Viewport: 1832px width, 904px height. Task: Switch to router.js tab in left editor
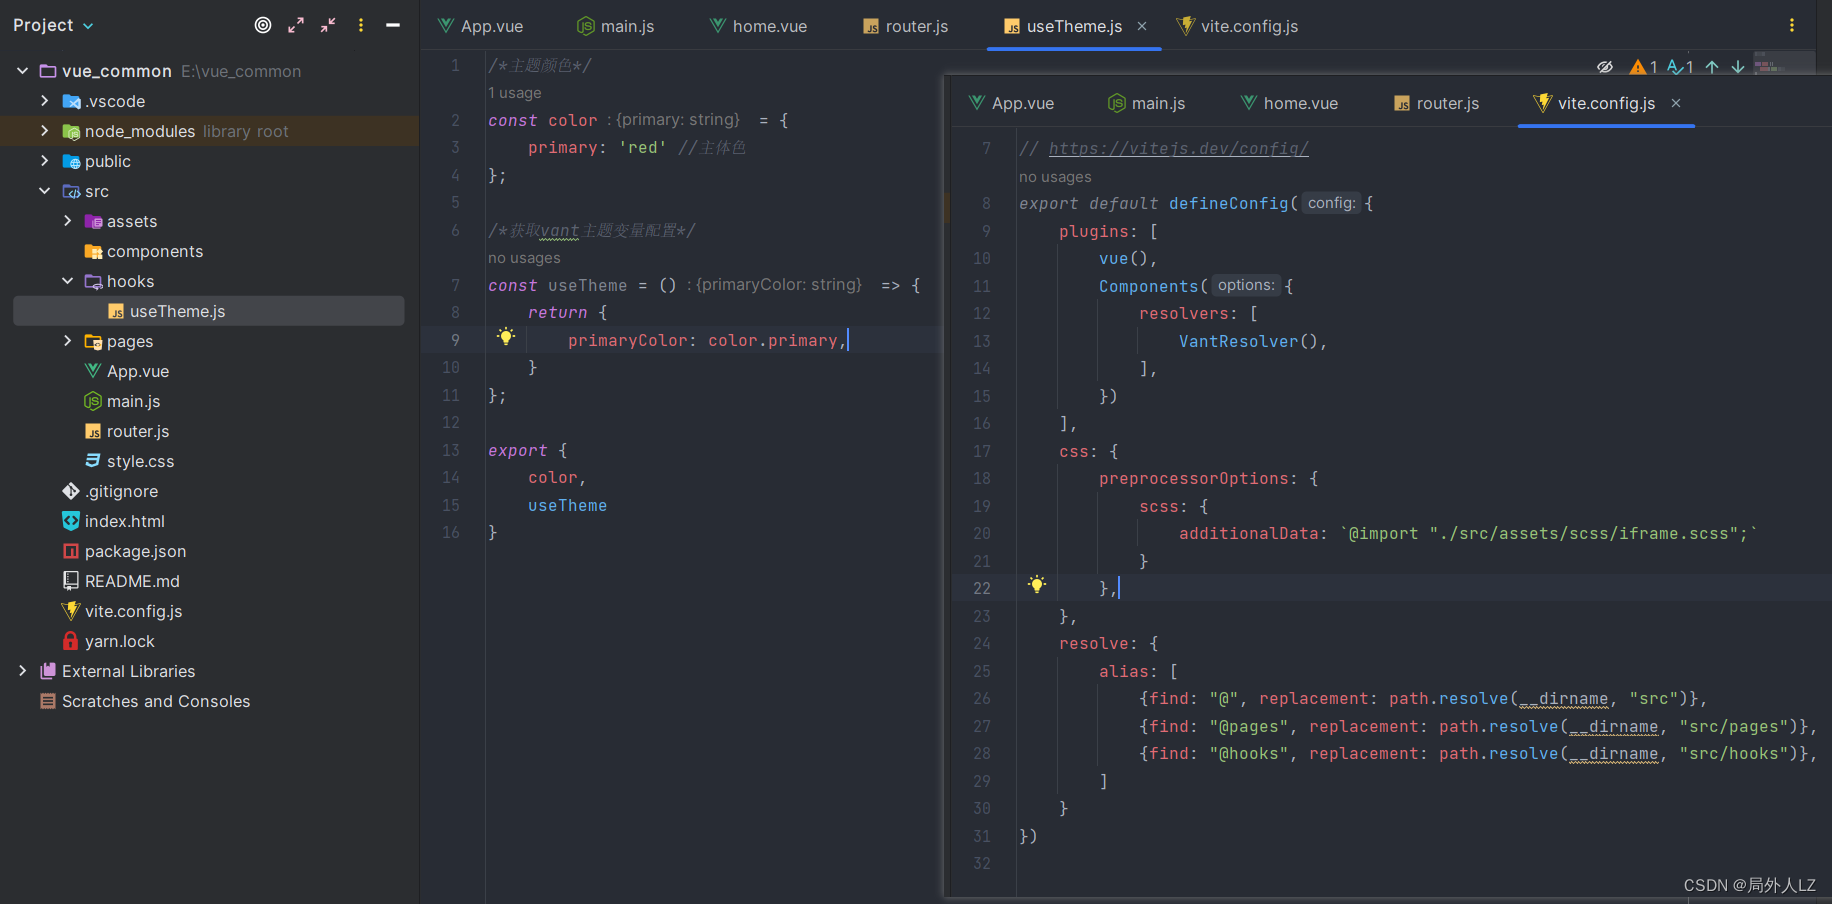(x=905, y=26)
